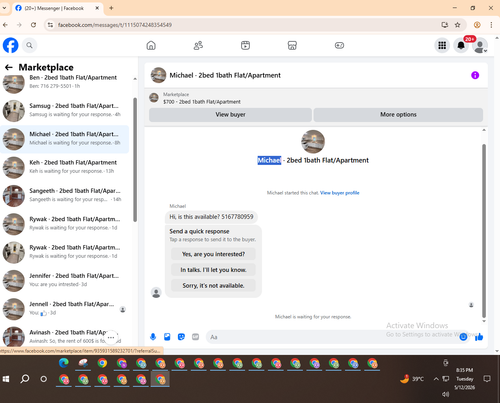Open the Windows notification center icon

click(x=487, y=379)
